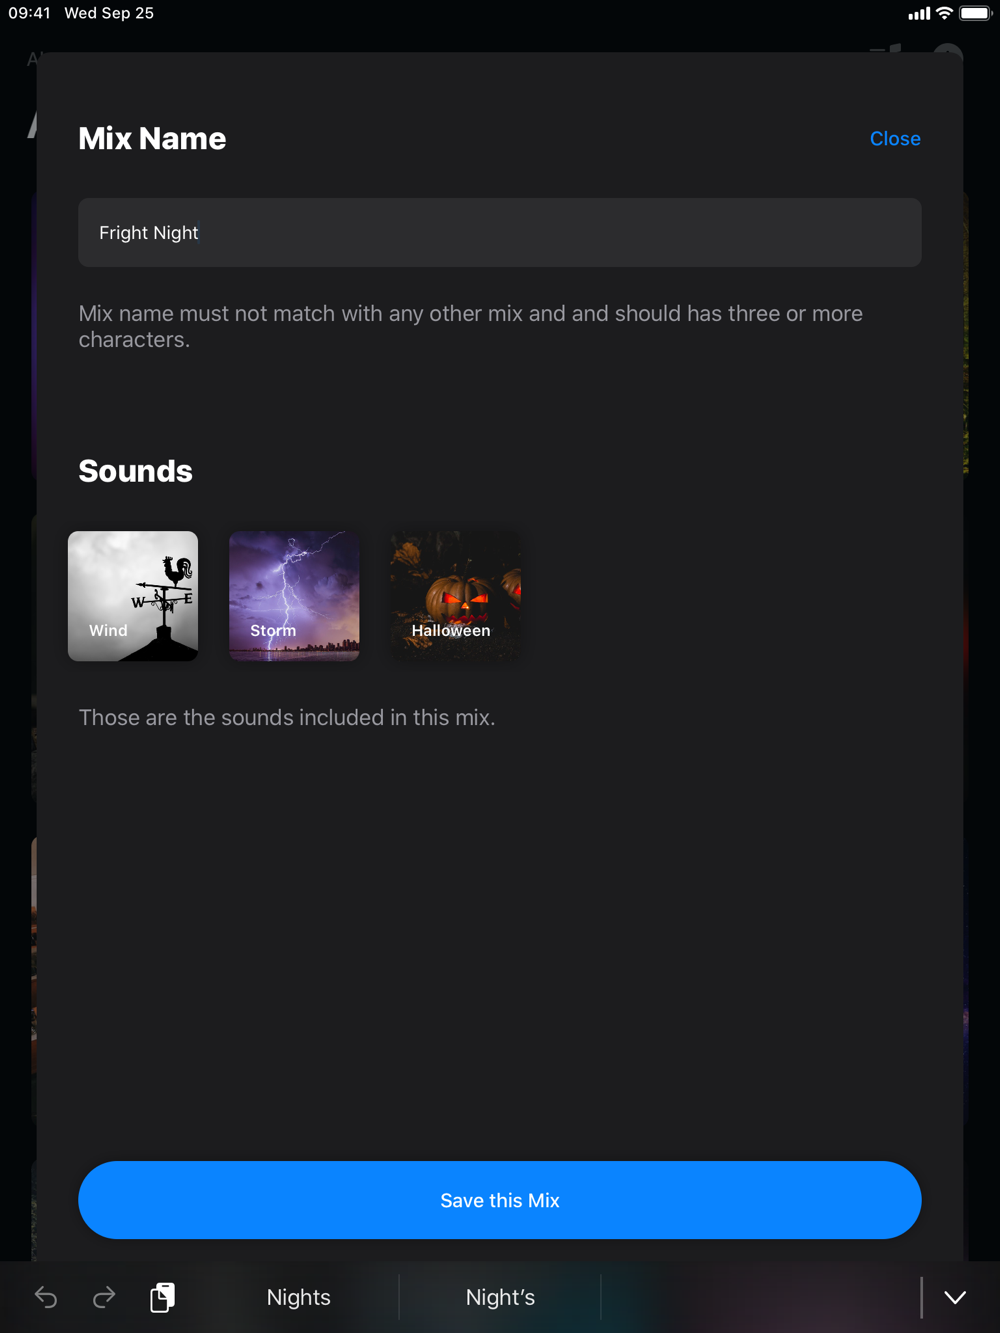Tap the cellular signal bars icon

919,14
